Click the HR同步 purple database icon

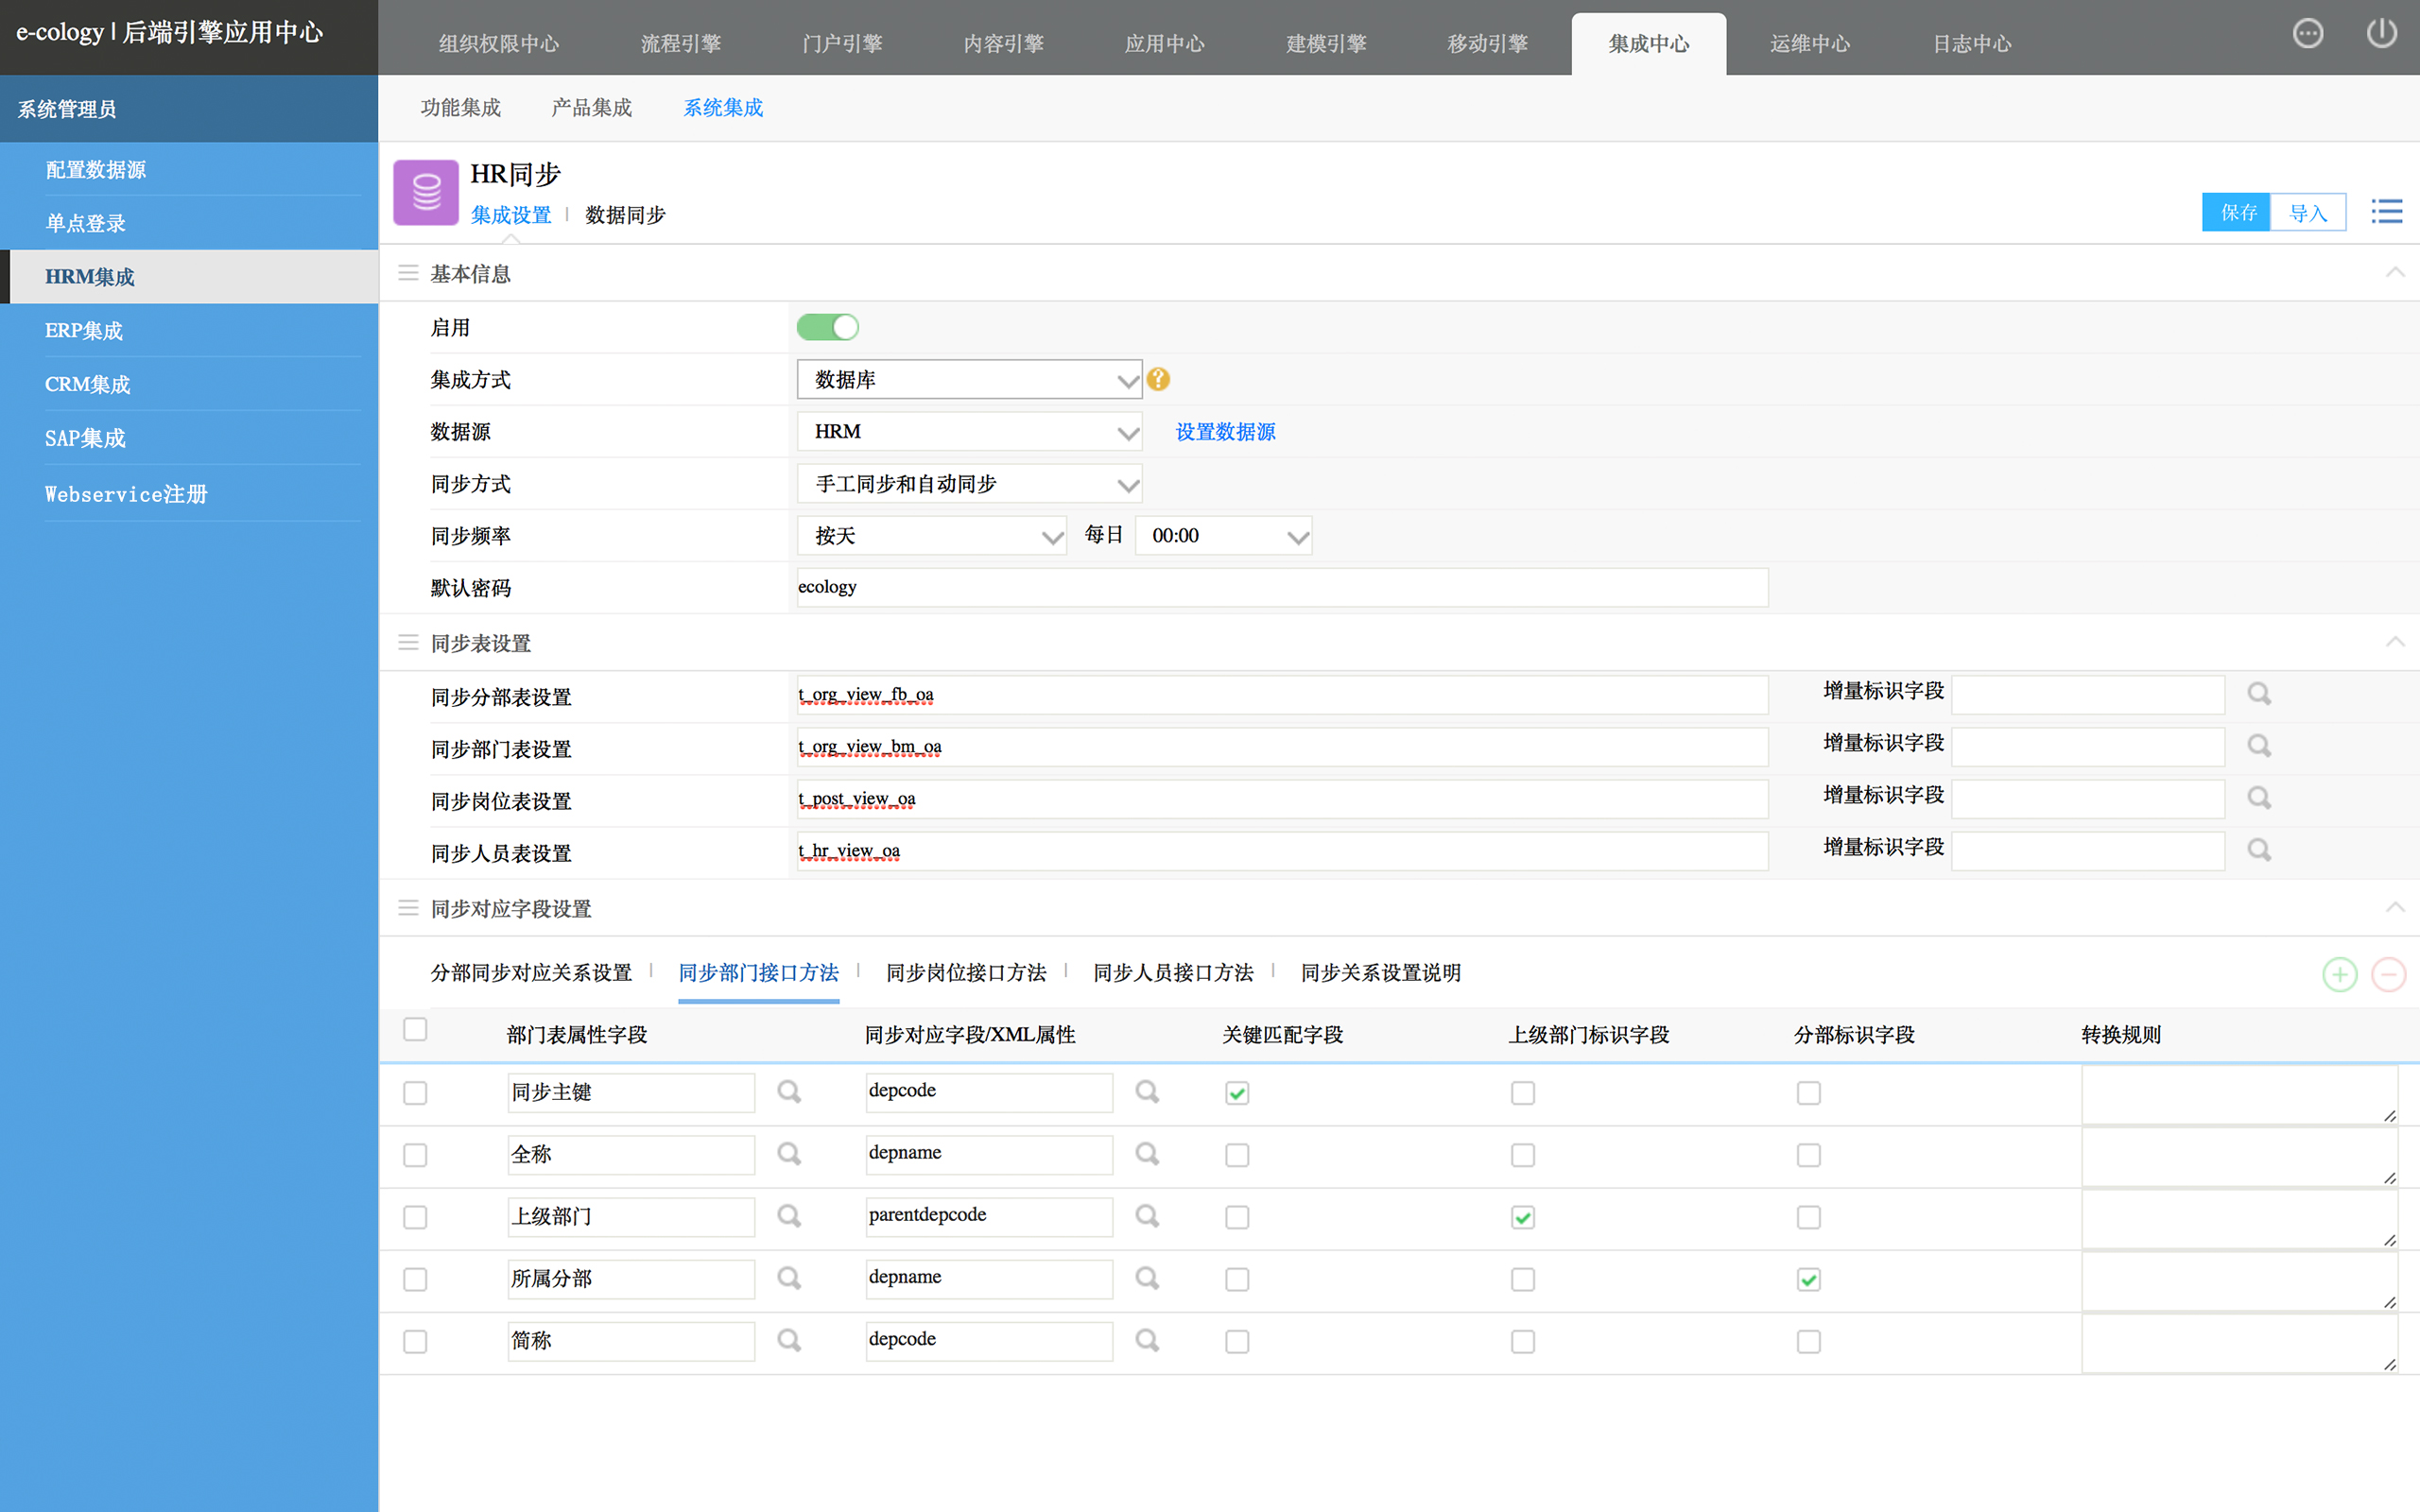[x=426, y=192]
